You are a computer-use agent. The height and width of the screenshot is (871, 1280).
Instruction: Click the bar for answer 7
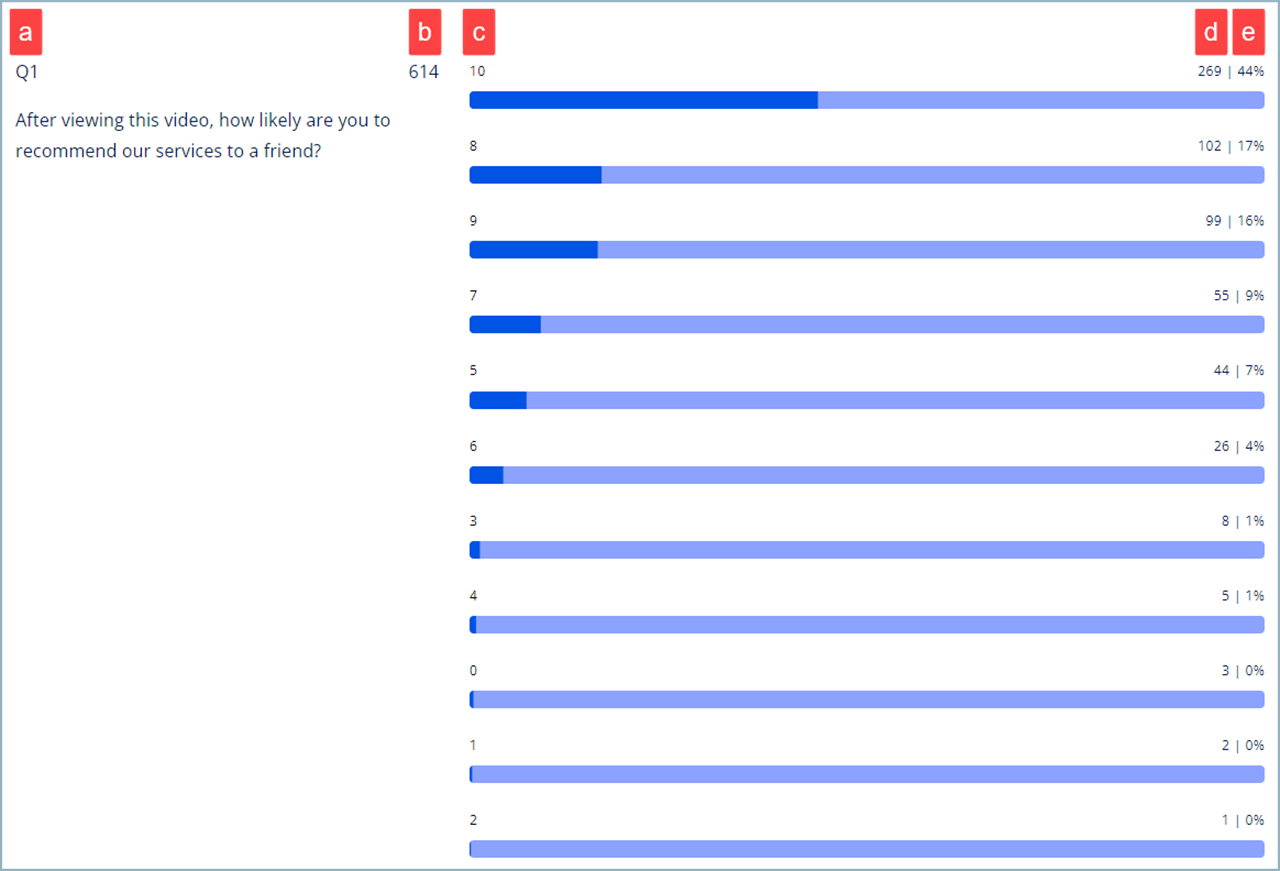pos(867,324)
